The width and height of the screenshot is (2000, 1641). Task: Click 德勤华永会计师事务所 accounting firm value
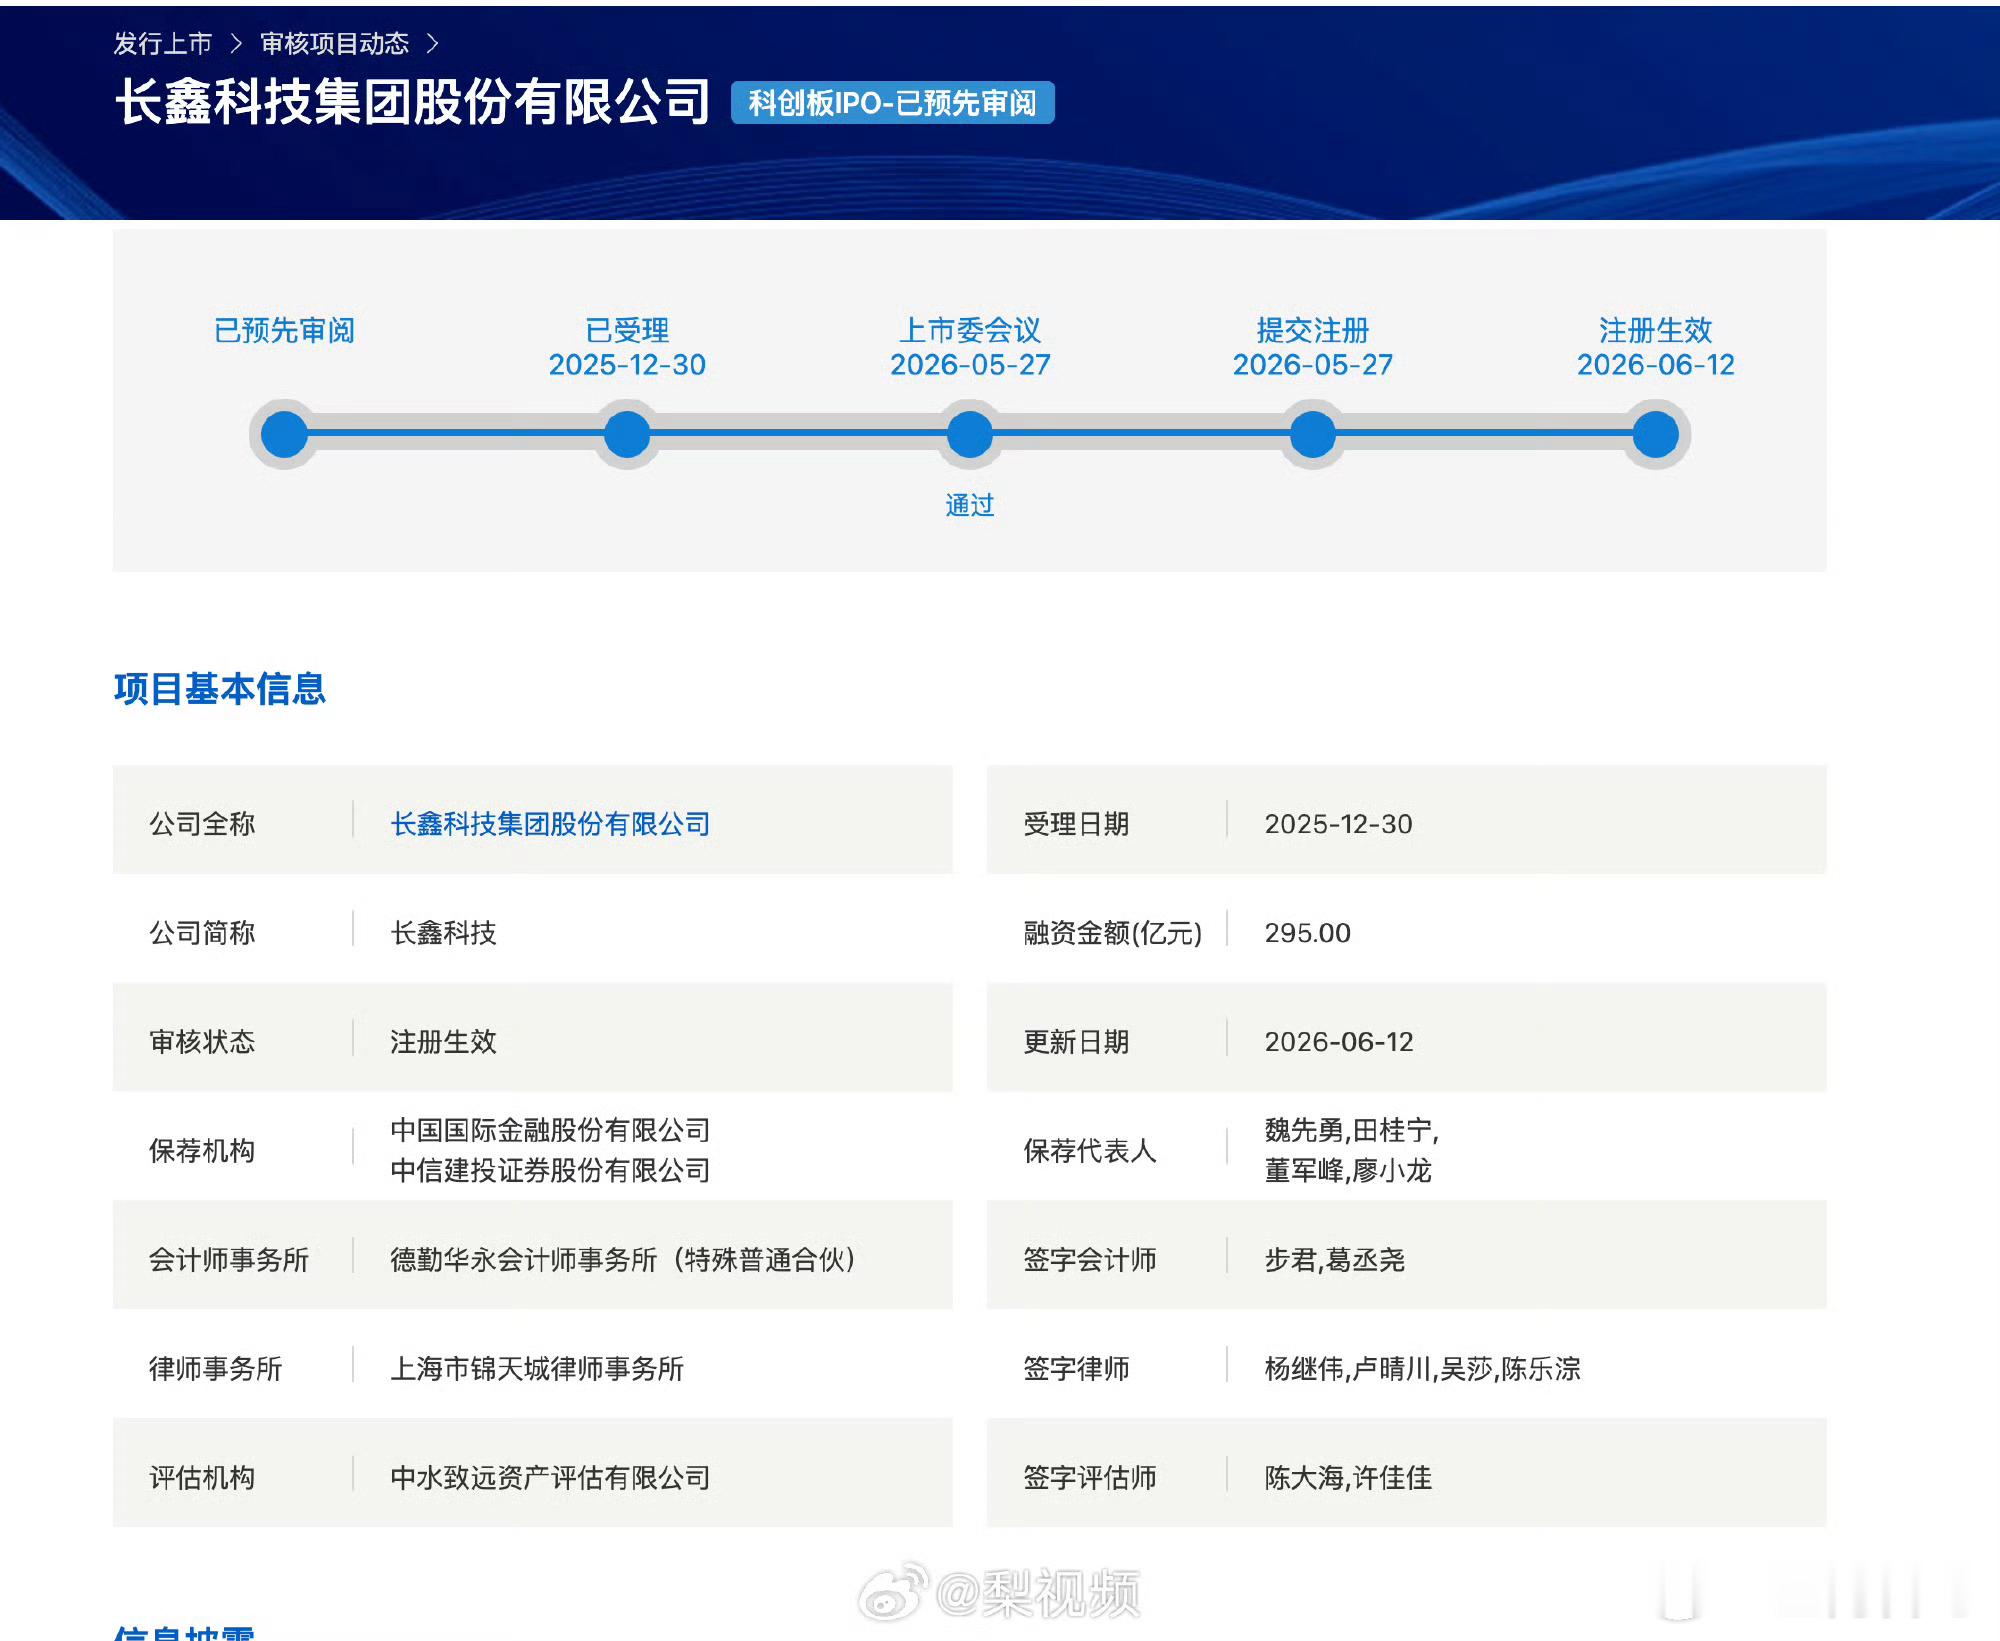click(x=624, y=1260)
